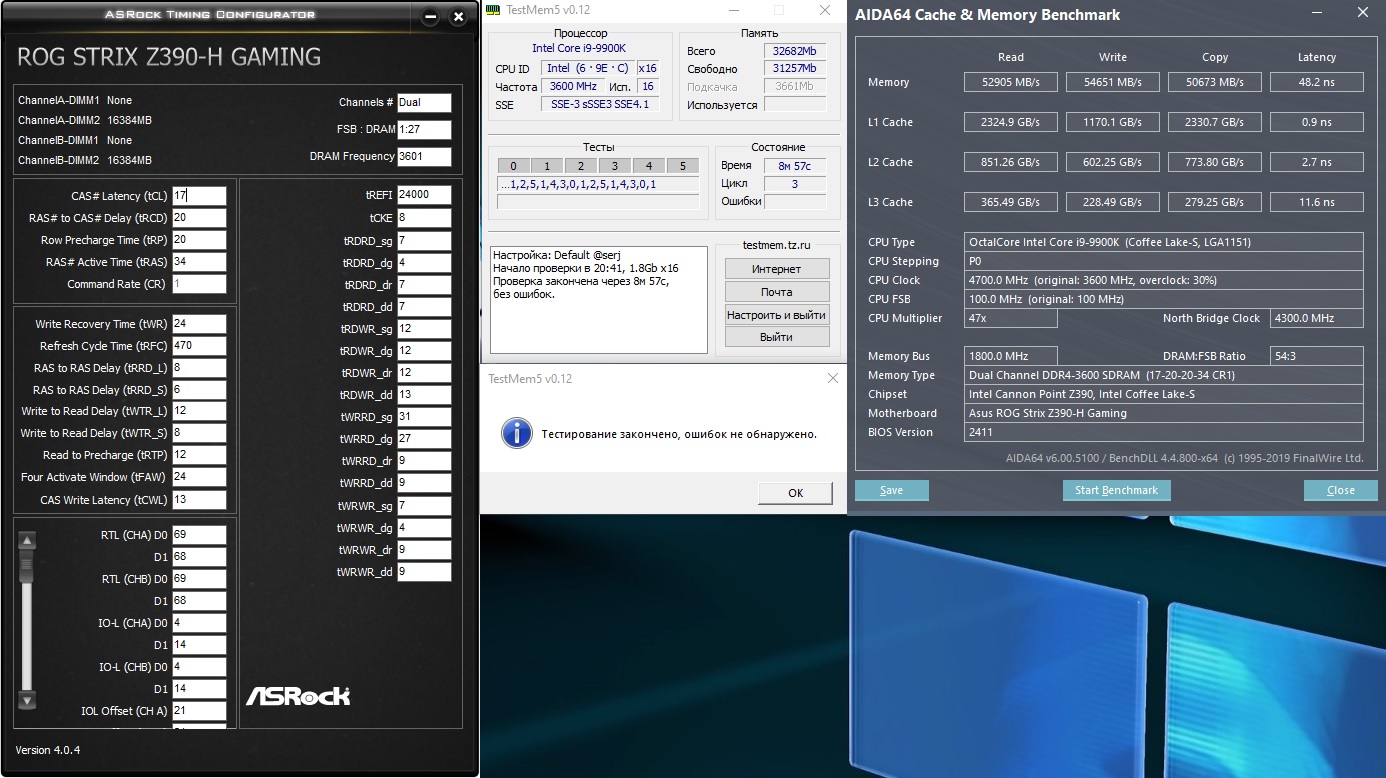
Task: Click the DRAM Frequency field showing 3601
Action: pyautogui.click(x=424, y=157)
